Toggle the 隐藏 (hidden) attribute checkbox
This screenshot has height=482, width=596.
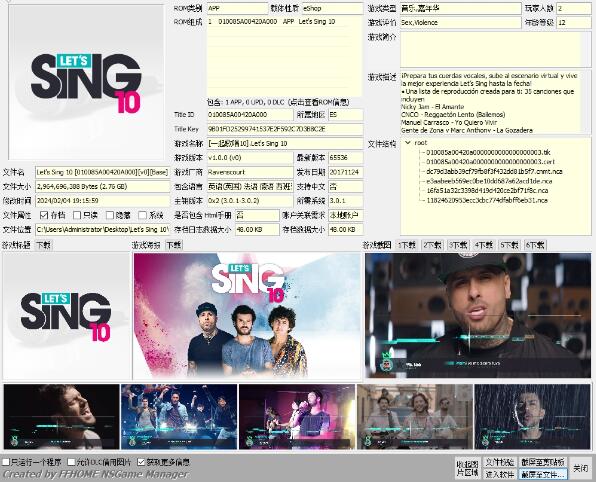[x=110, y=216]
